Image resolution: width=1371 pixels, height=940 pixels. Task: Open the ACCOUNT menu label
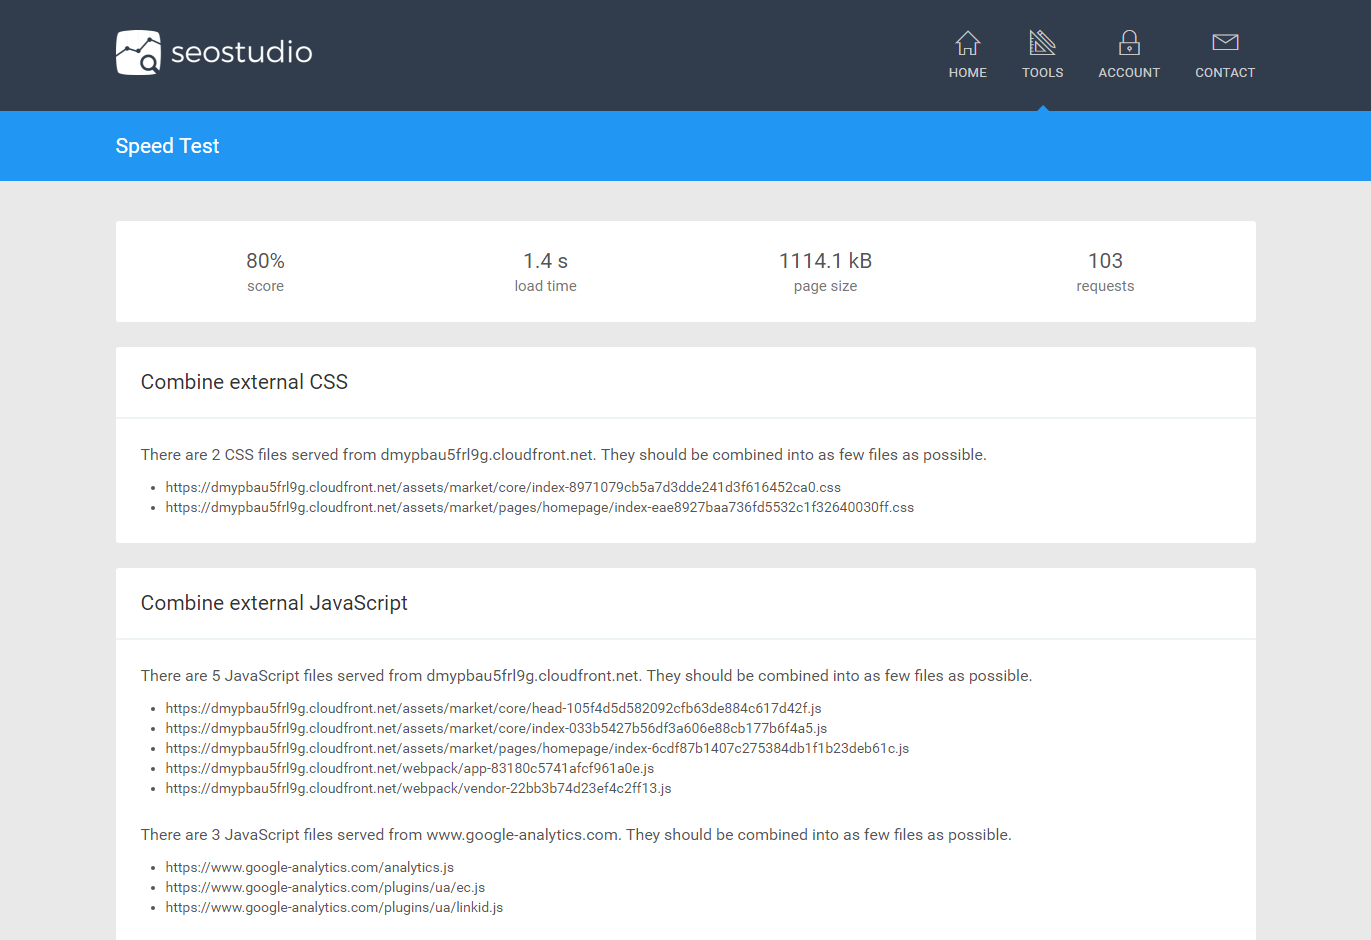[x=1129, y=73]
